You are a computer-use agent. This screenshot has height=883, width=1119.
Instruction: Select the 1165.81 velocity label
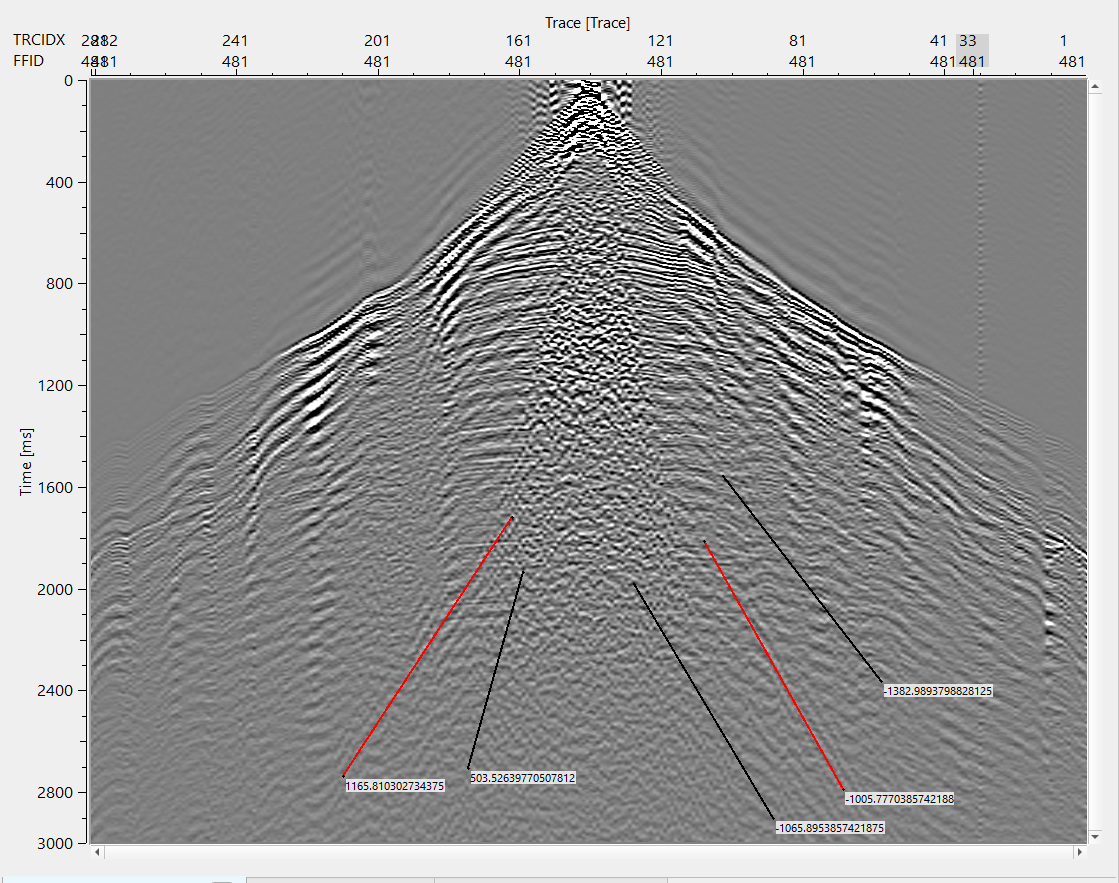point(394,786)
